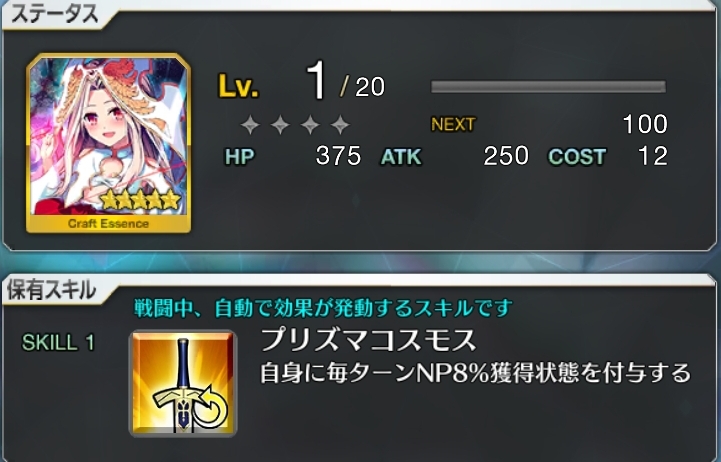Select the SKILL 1 label

tap(58, 342)
